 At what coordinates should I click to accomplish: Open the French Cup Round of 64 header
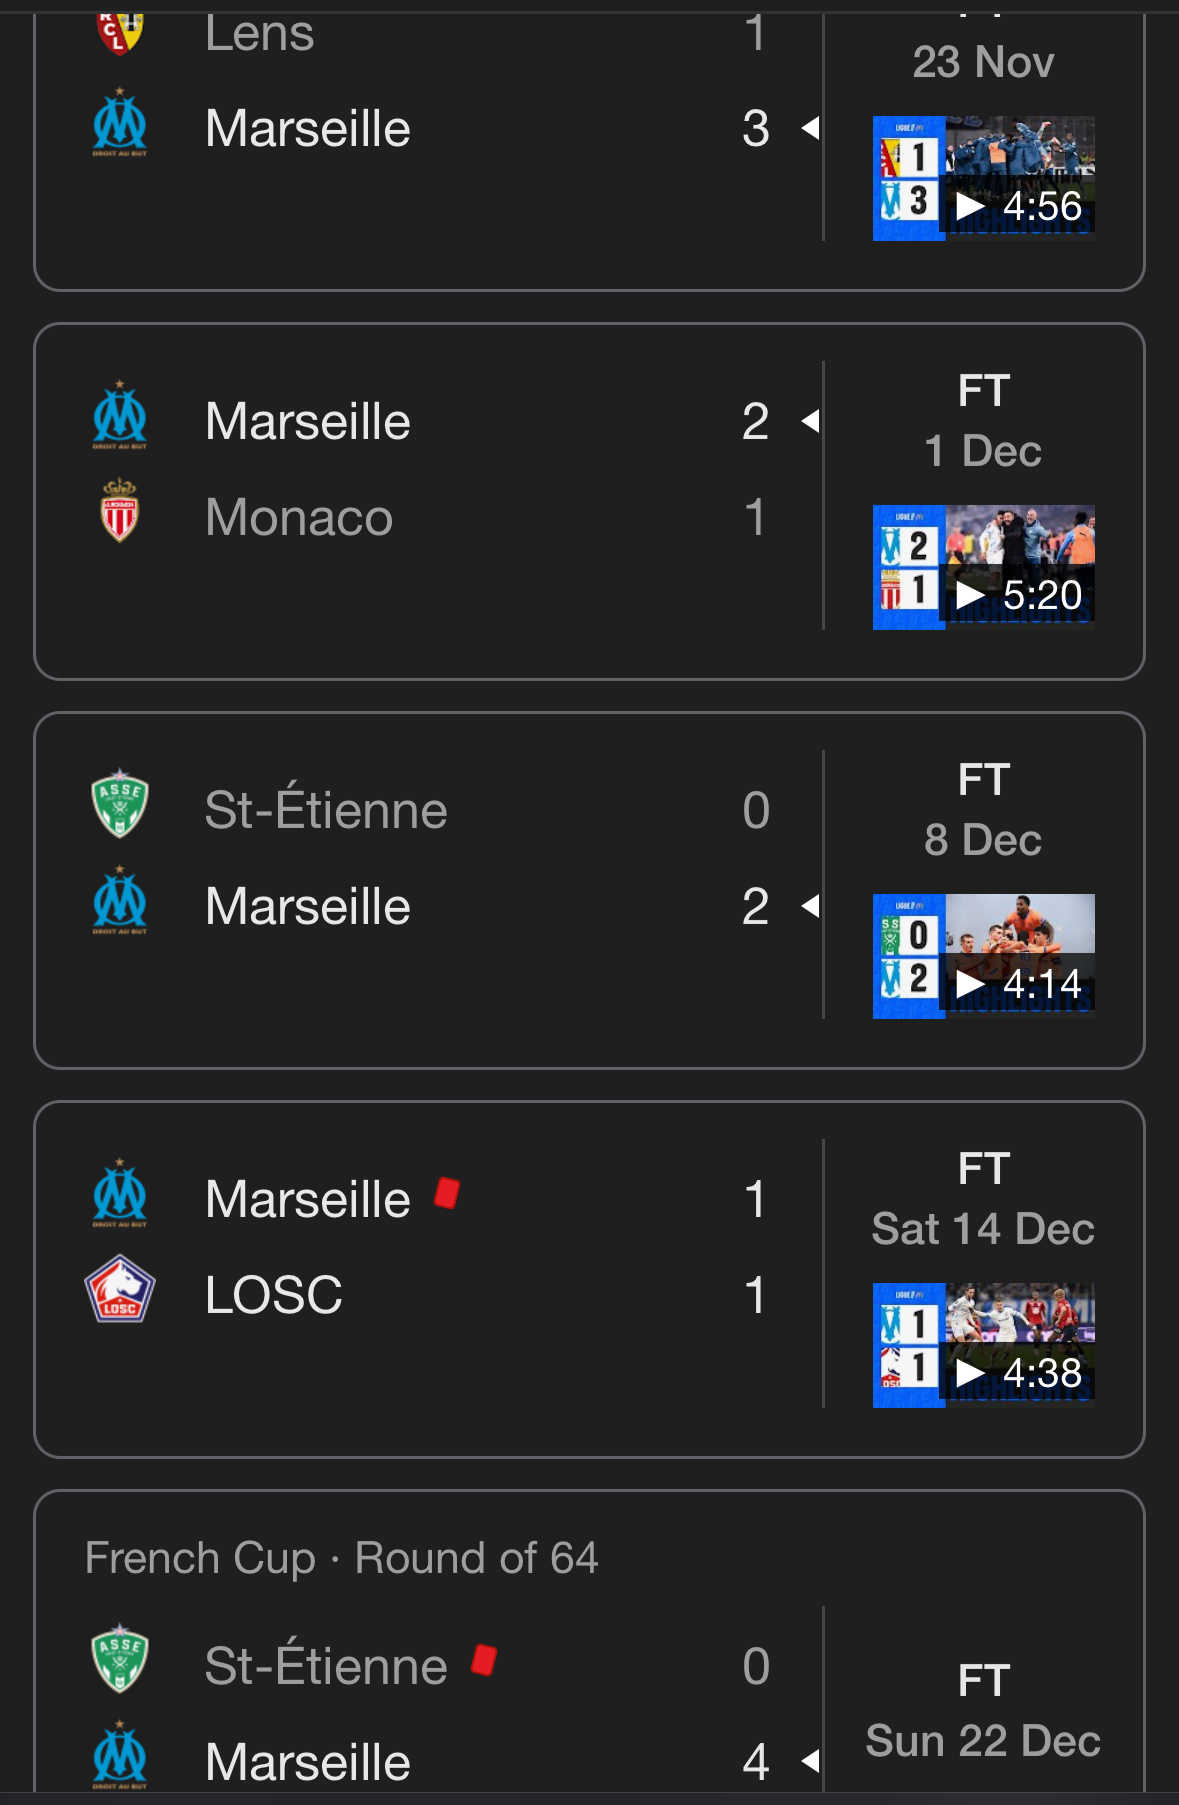342,1558
